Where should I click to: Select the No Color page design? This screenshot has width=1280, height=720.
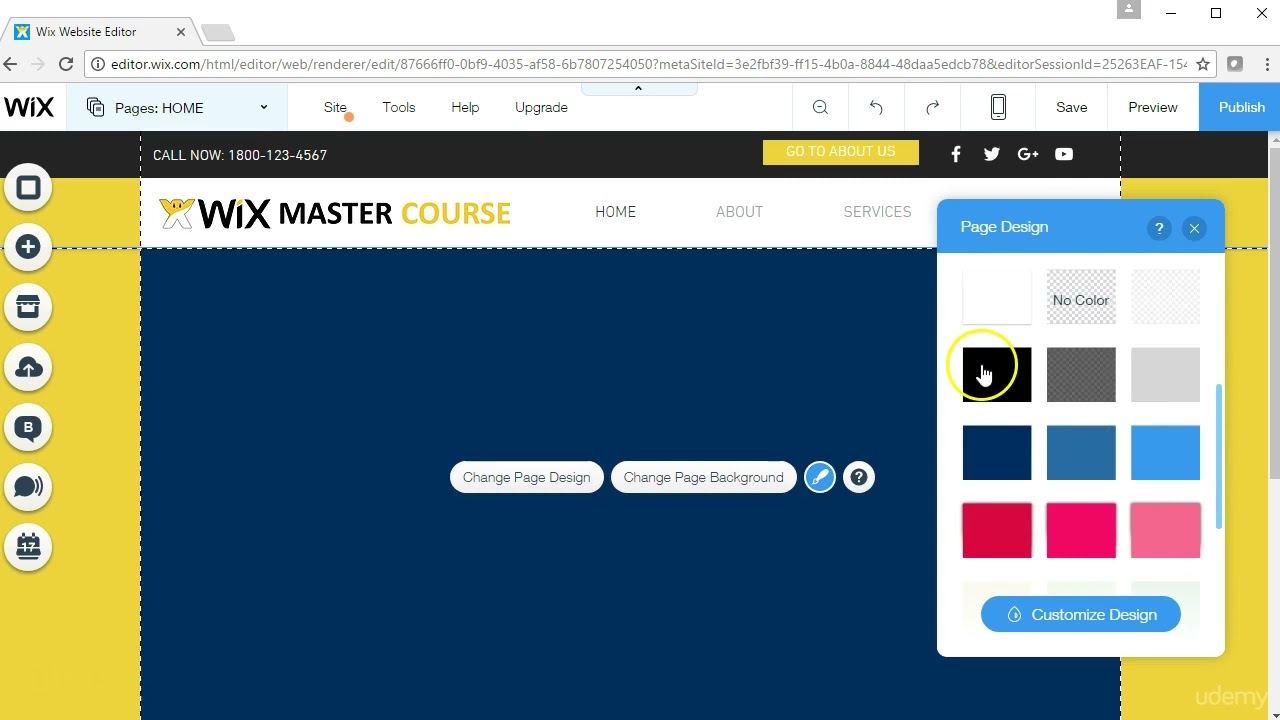[x=1081, y=297]
